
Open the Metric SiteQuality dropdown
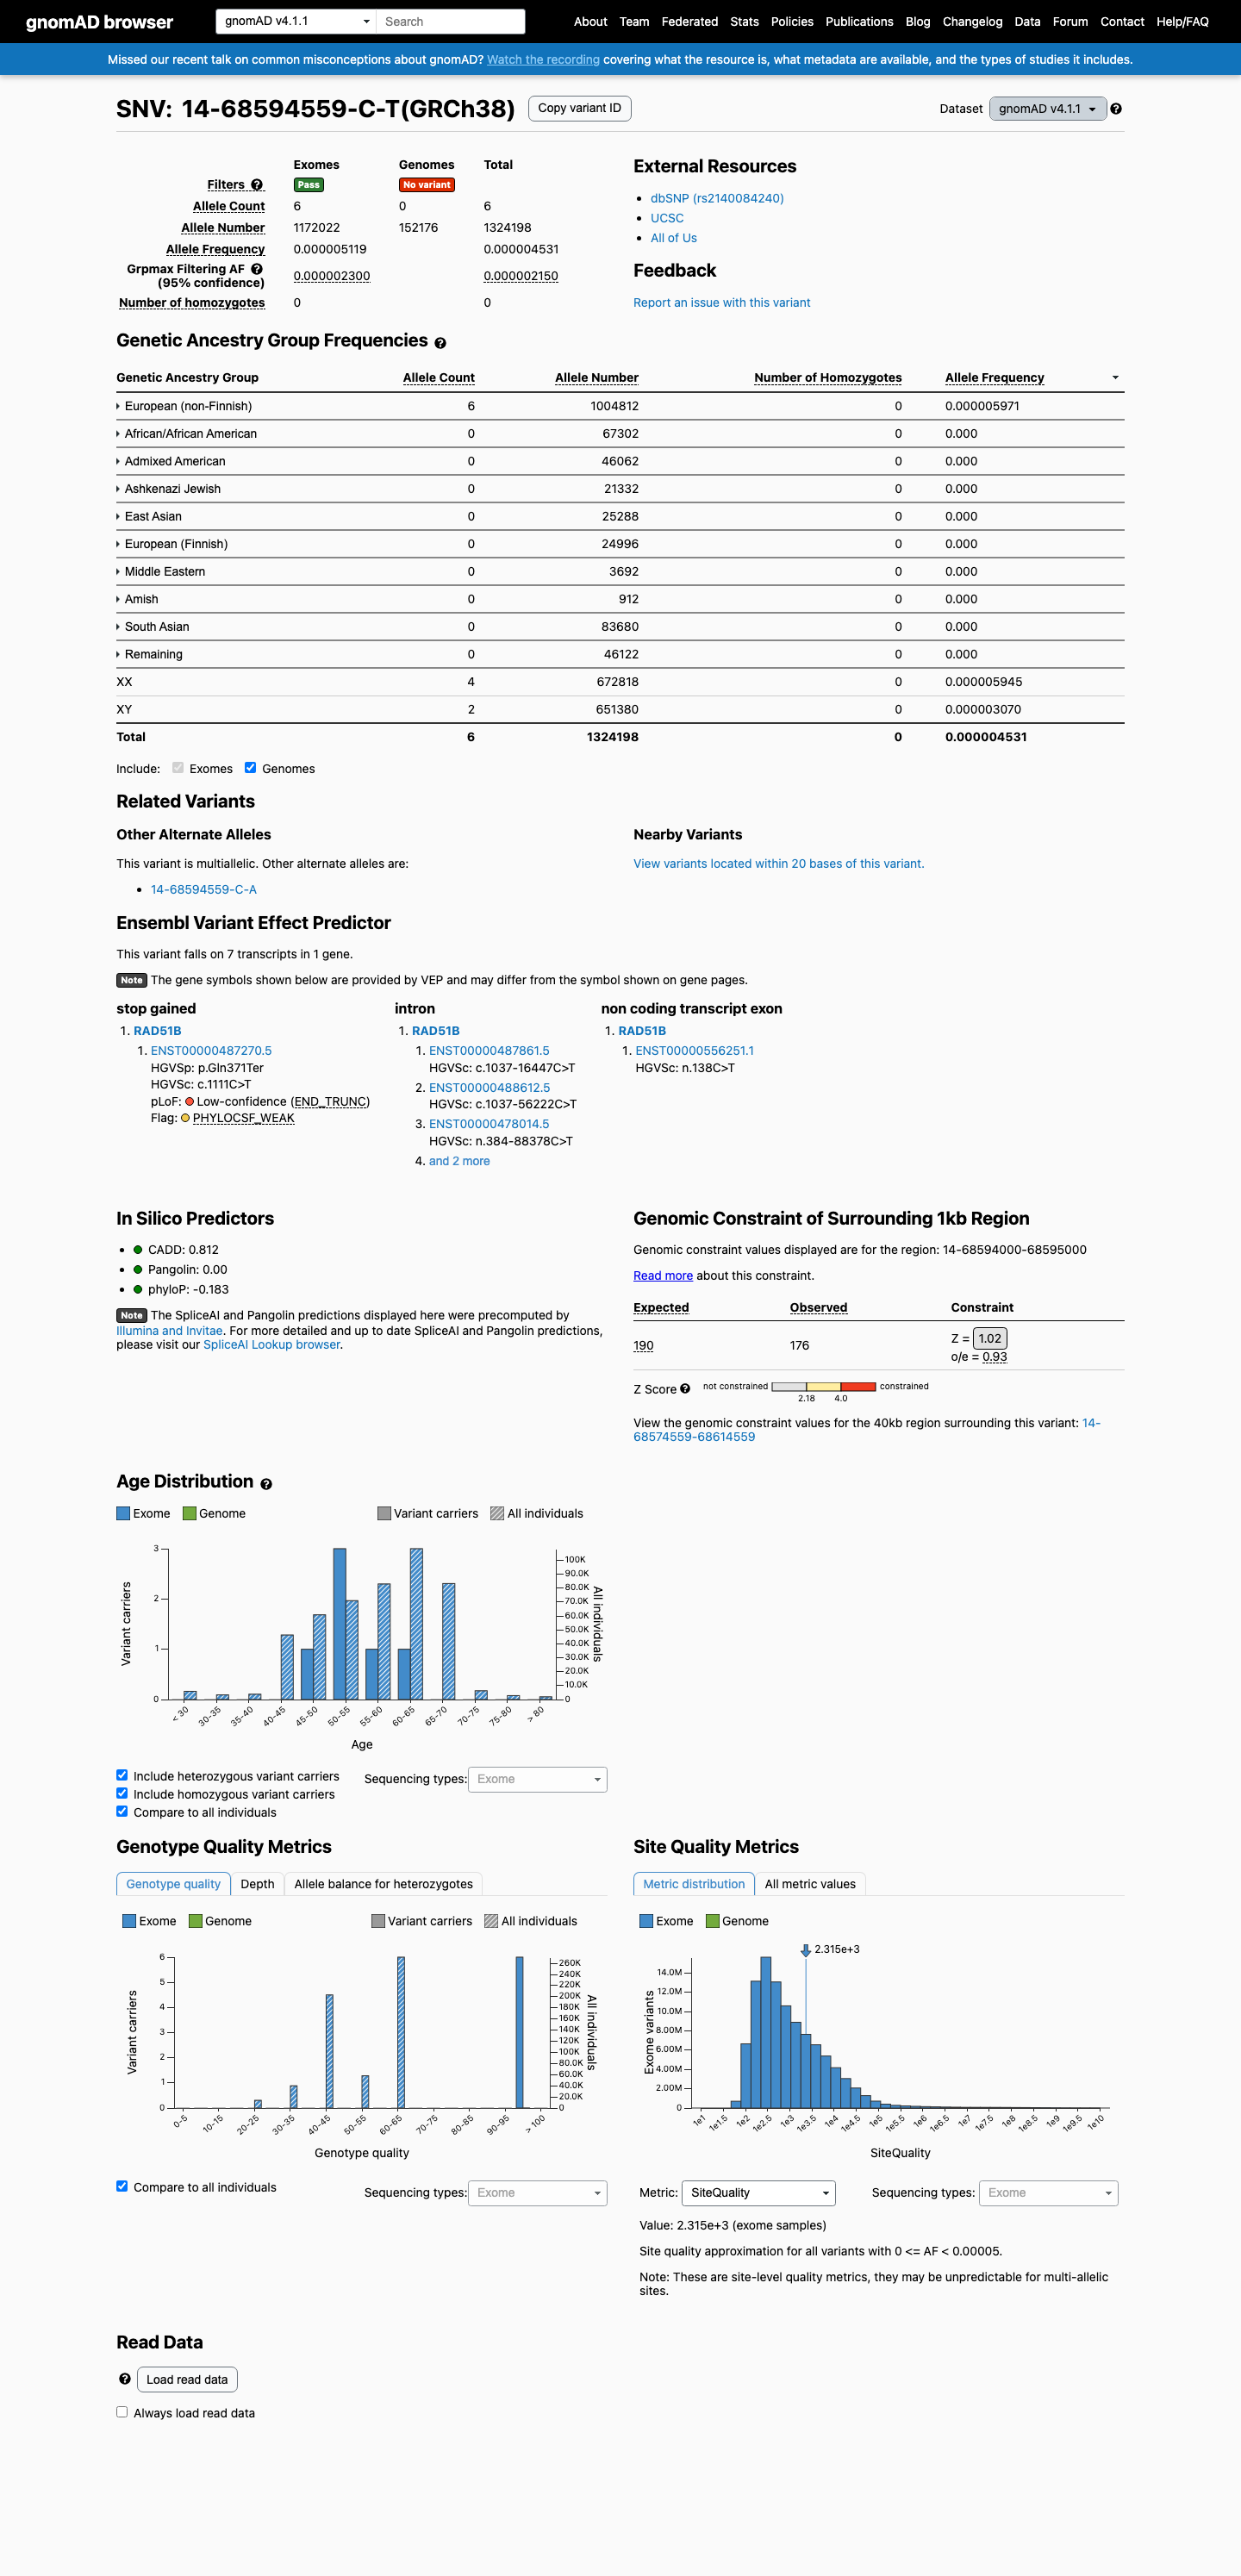pos(758,2193)
